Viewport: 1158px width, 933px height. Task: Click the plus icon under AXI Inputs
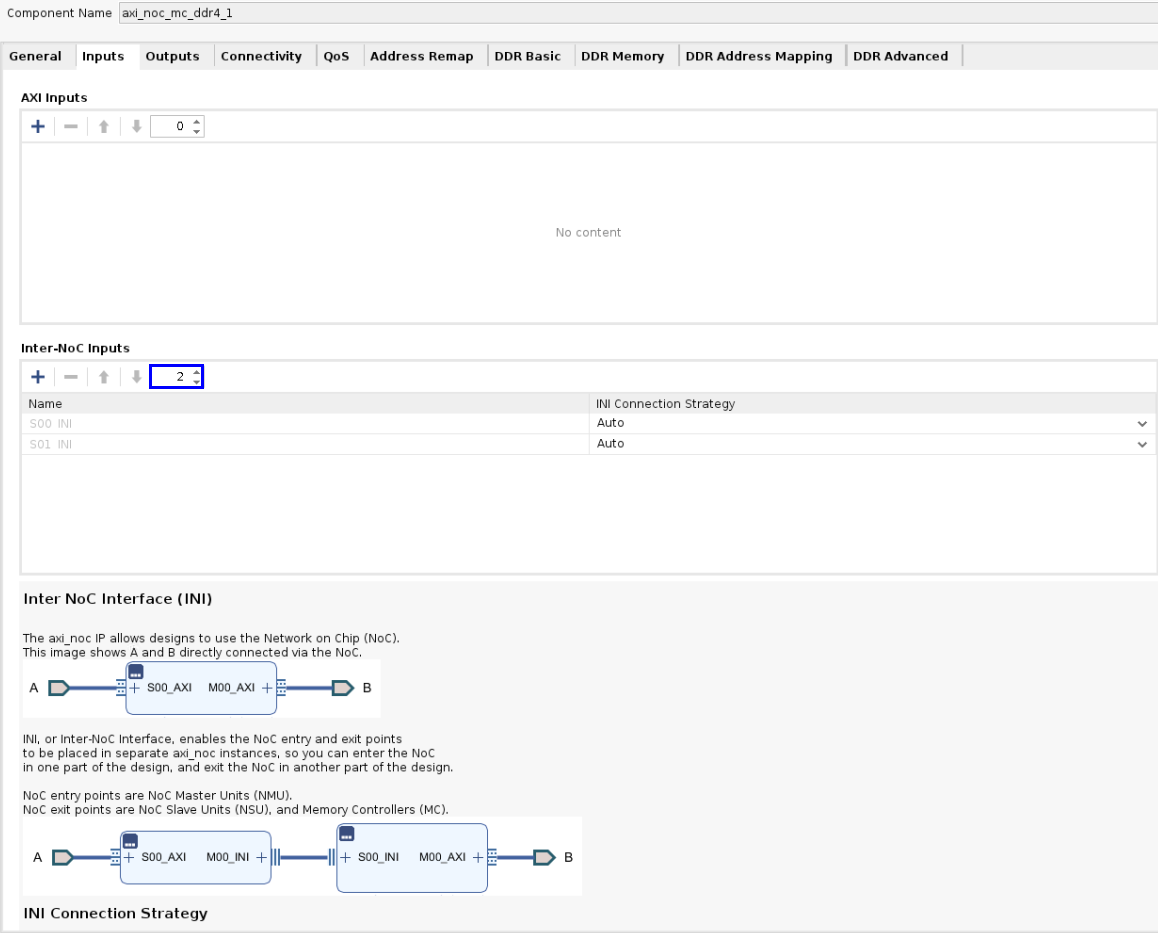click(x=38, y=127)
